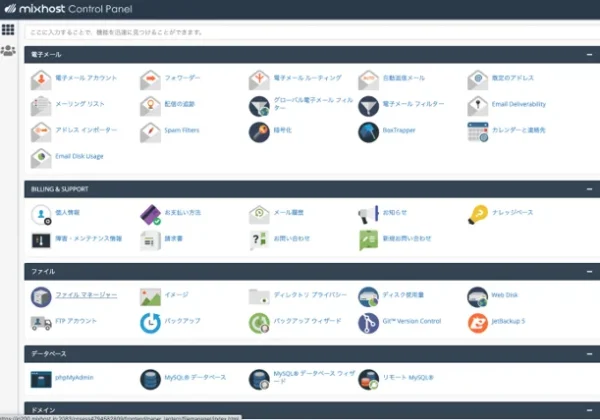600x420 pixels.
Task: Click the phpMyAdmin icon
Action: click(41, 379)
